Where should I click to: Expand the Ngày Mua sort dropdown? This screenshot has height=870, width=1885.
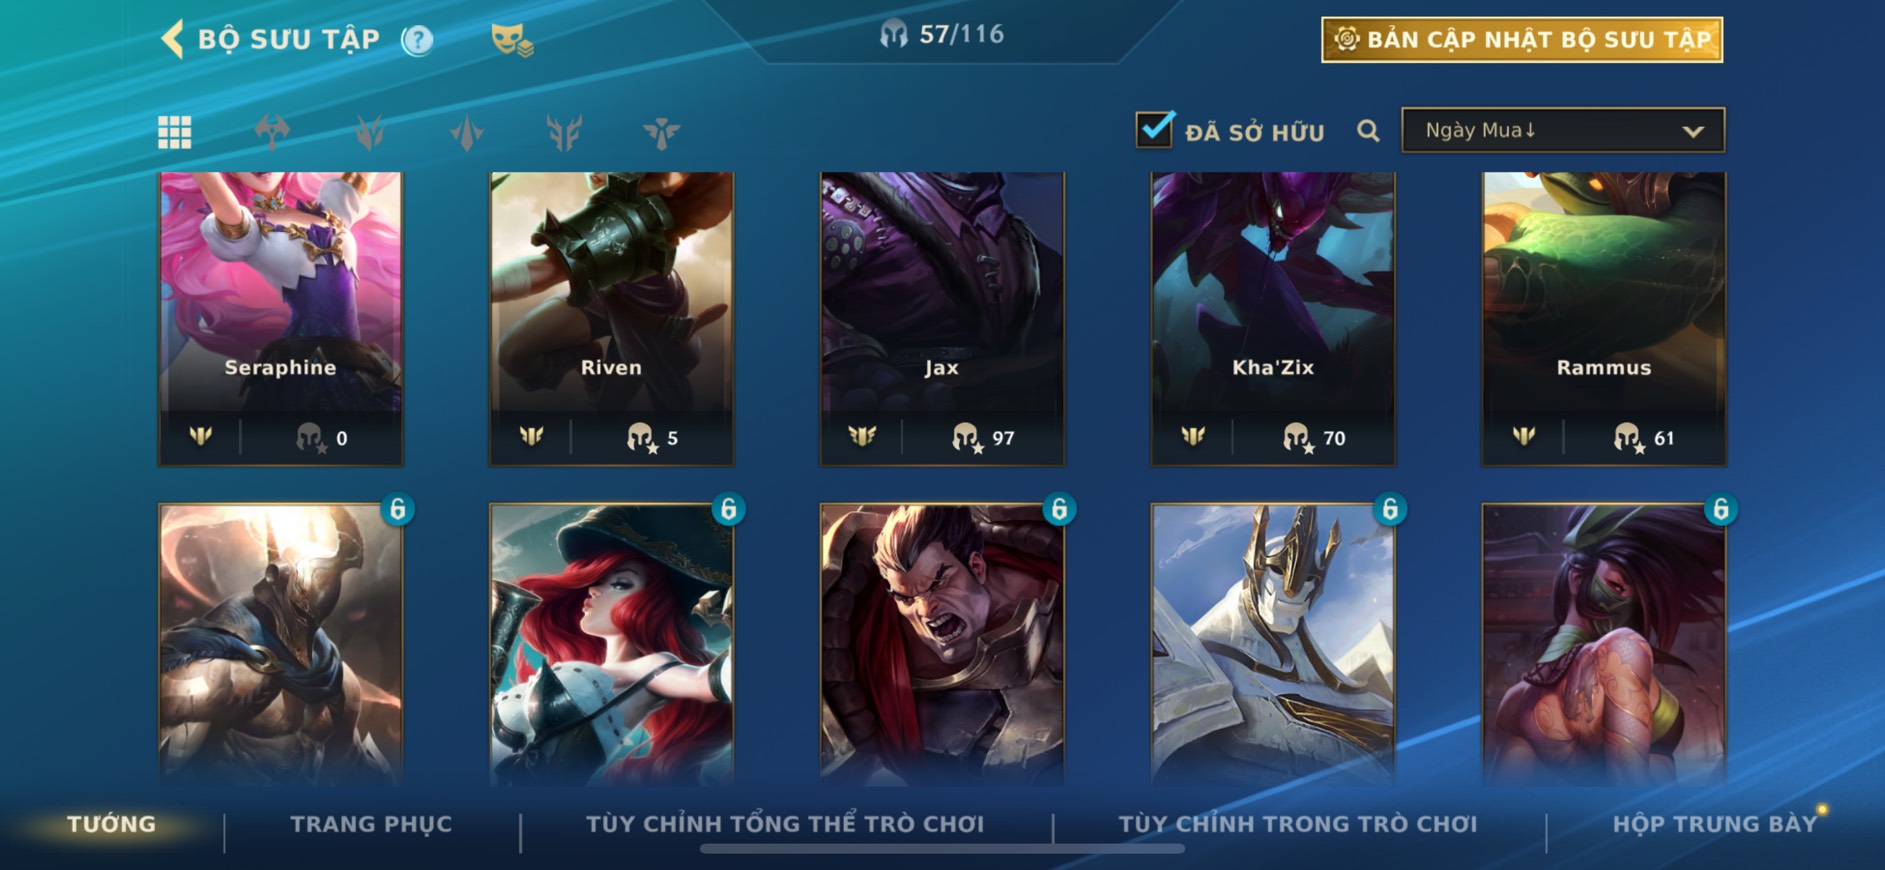1563,130
